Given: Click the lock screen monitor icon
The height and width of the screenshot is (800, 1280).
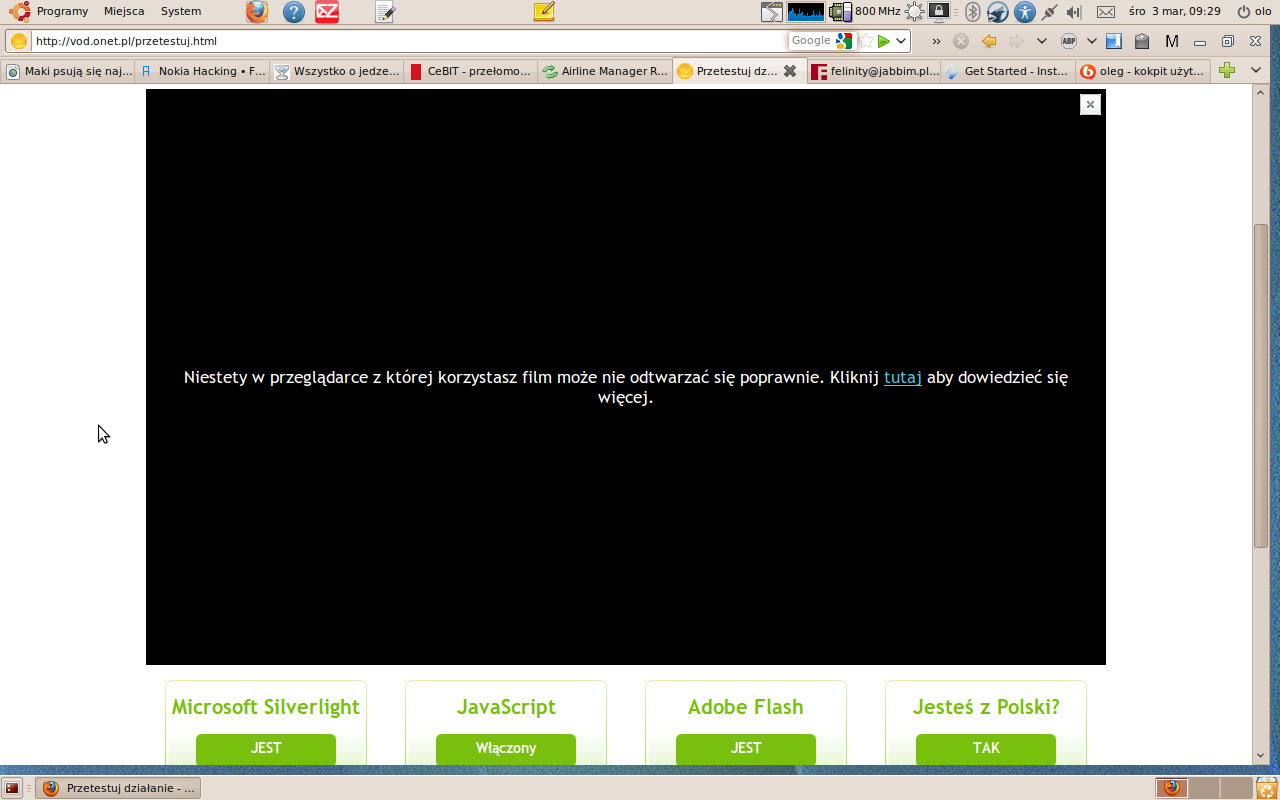Looking at the screenshot, I should [x=939, y=12].
